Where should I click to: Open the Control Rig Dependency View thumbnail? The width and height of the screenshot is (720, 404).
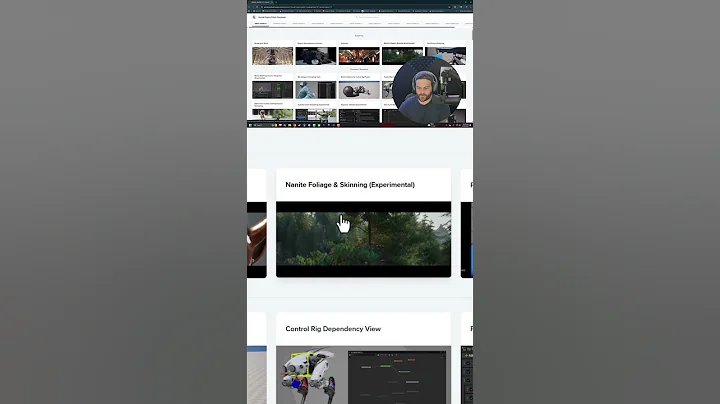click(363, 375)
